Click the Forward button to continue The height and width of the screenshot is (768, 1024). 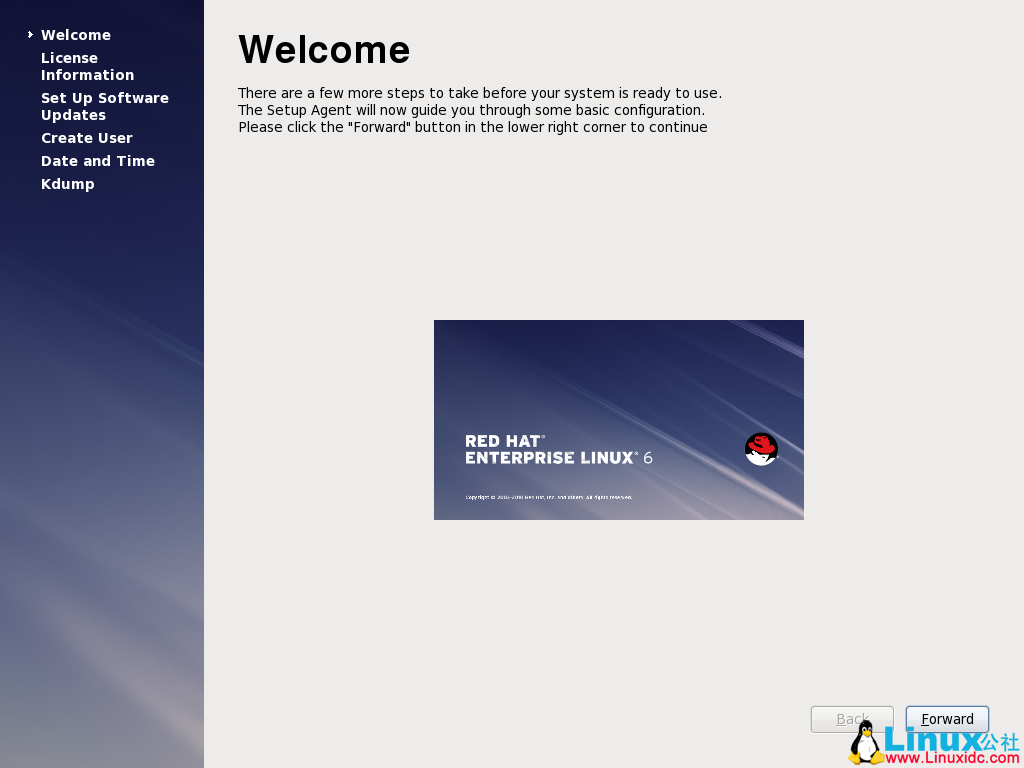[946, 719]
